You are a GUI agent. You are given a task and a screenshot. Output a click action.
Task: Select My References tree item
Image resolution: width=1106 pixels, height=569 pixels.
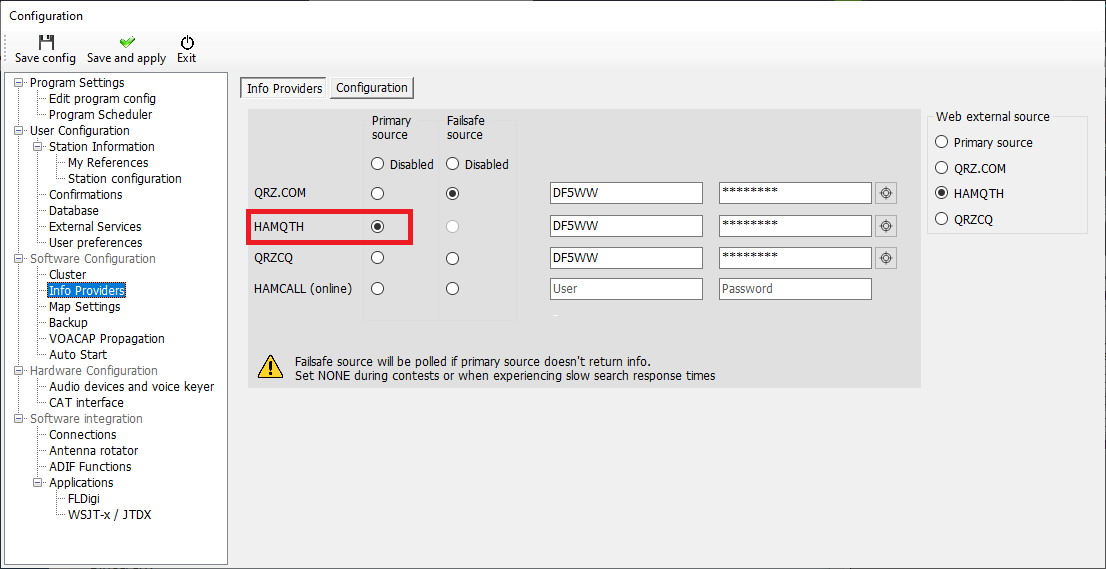click(x=108, y=163)
